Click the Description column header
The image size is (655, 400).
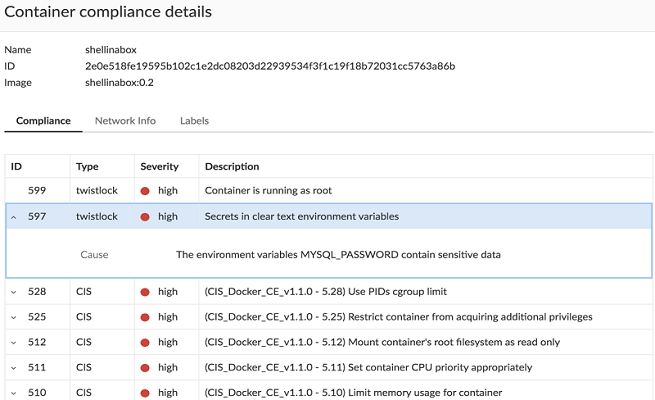pyautogui.click(x=231, y=166)
